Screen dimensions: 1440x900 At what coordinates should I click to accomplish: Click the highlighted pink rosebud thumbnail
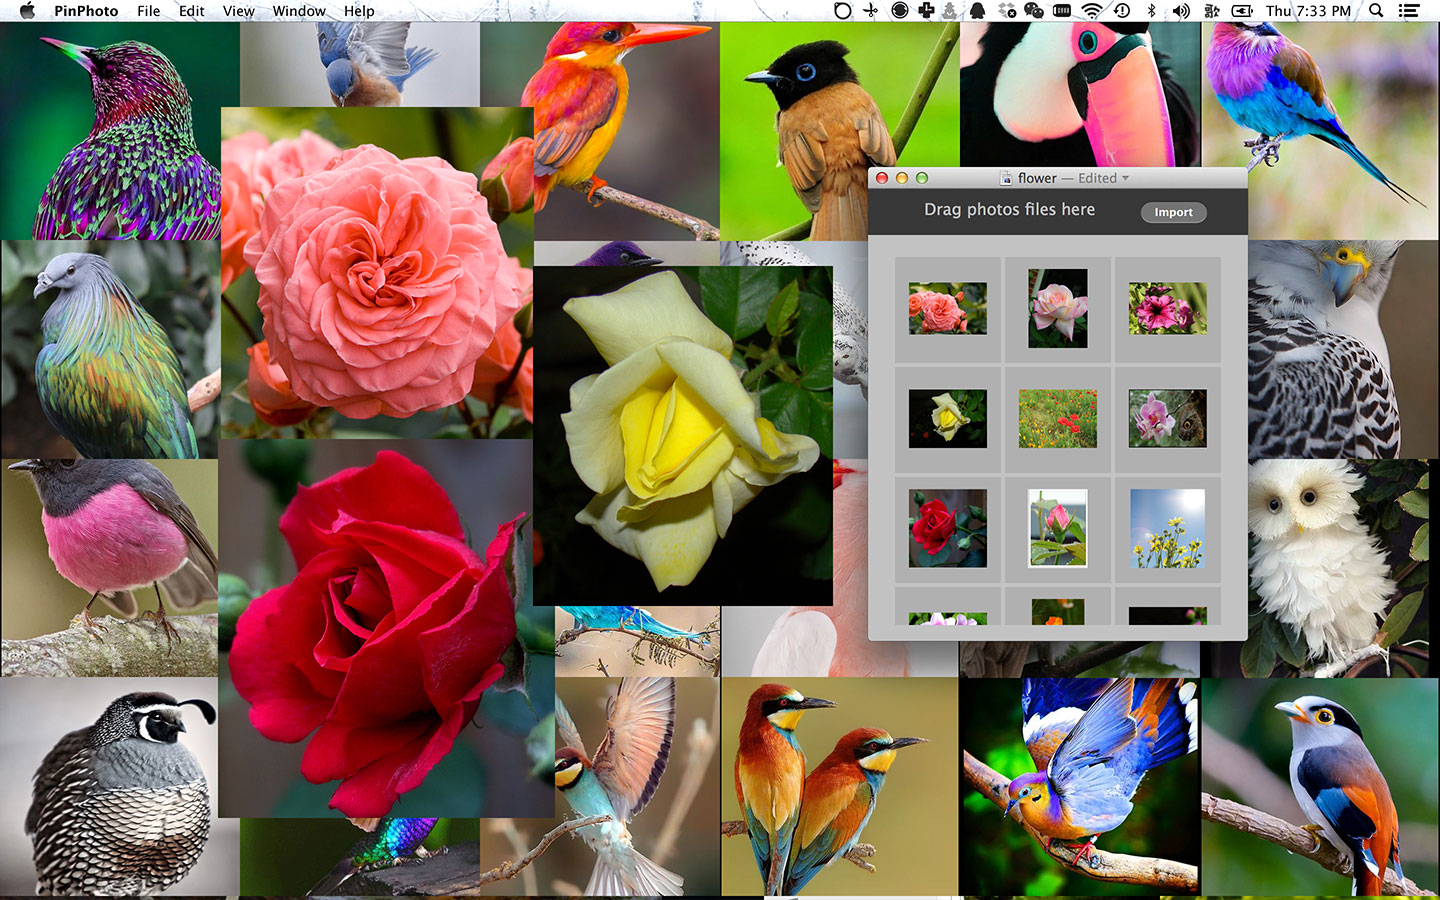1056,528
